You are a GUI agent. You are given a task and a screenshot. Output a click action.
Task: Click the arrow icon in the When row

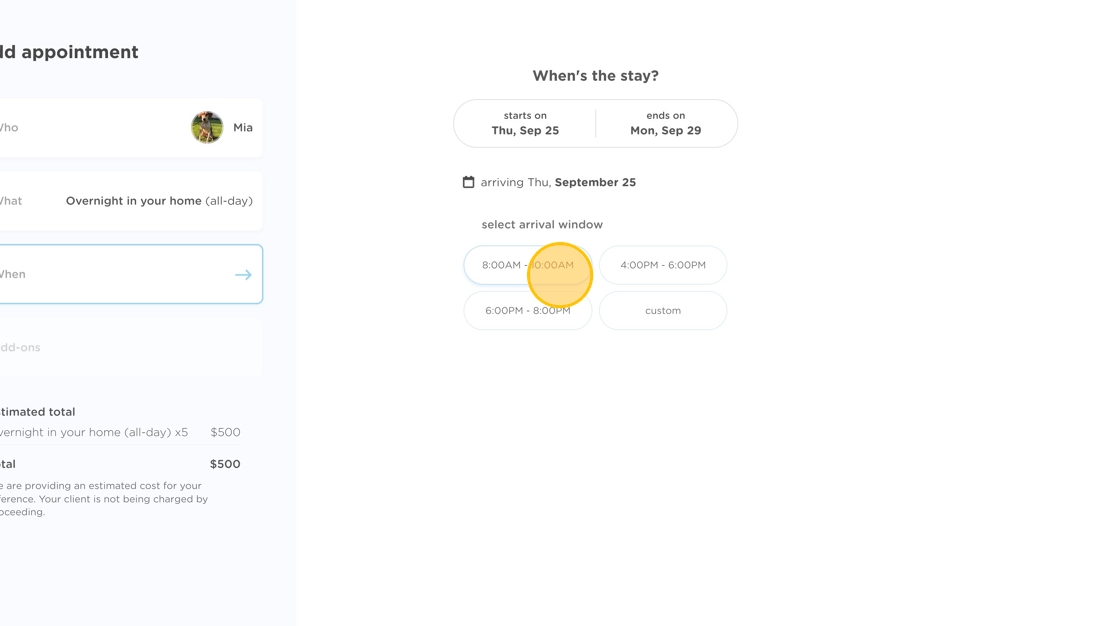coord(243,274)
